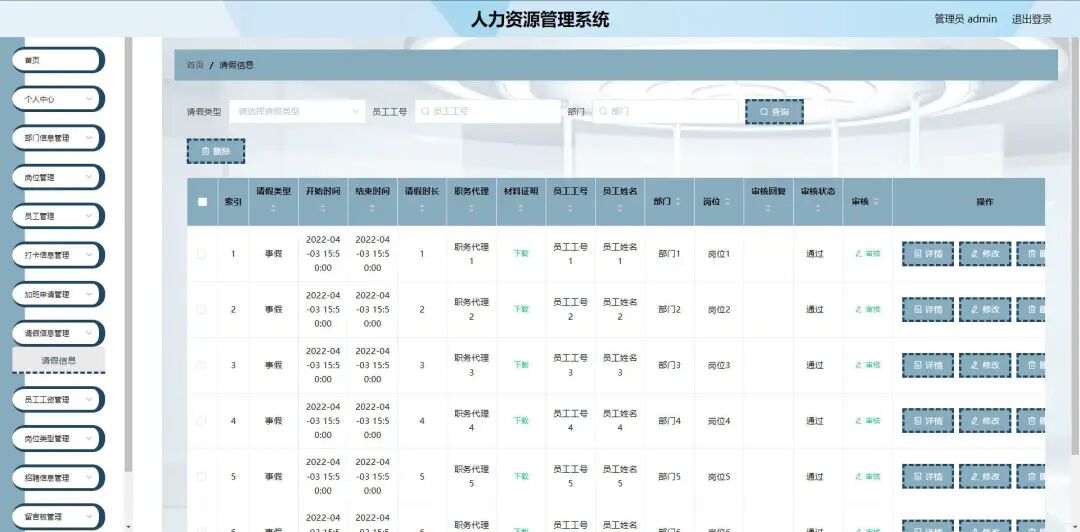The image size is (1080, 532).
Task: Expand 招聘信息管理 sidebar menu
Action: tap(58, 478)
